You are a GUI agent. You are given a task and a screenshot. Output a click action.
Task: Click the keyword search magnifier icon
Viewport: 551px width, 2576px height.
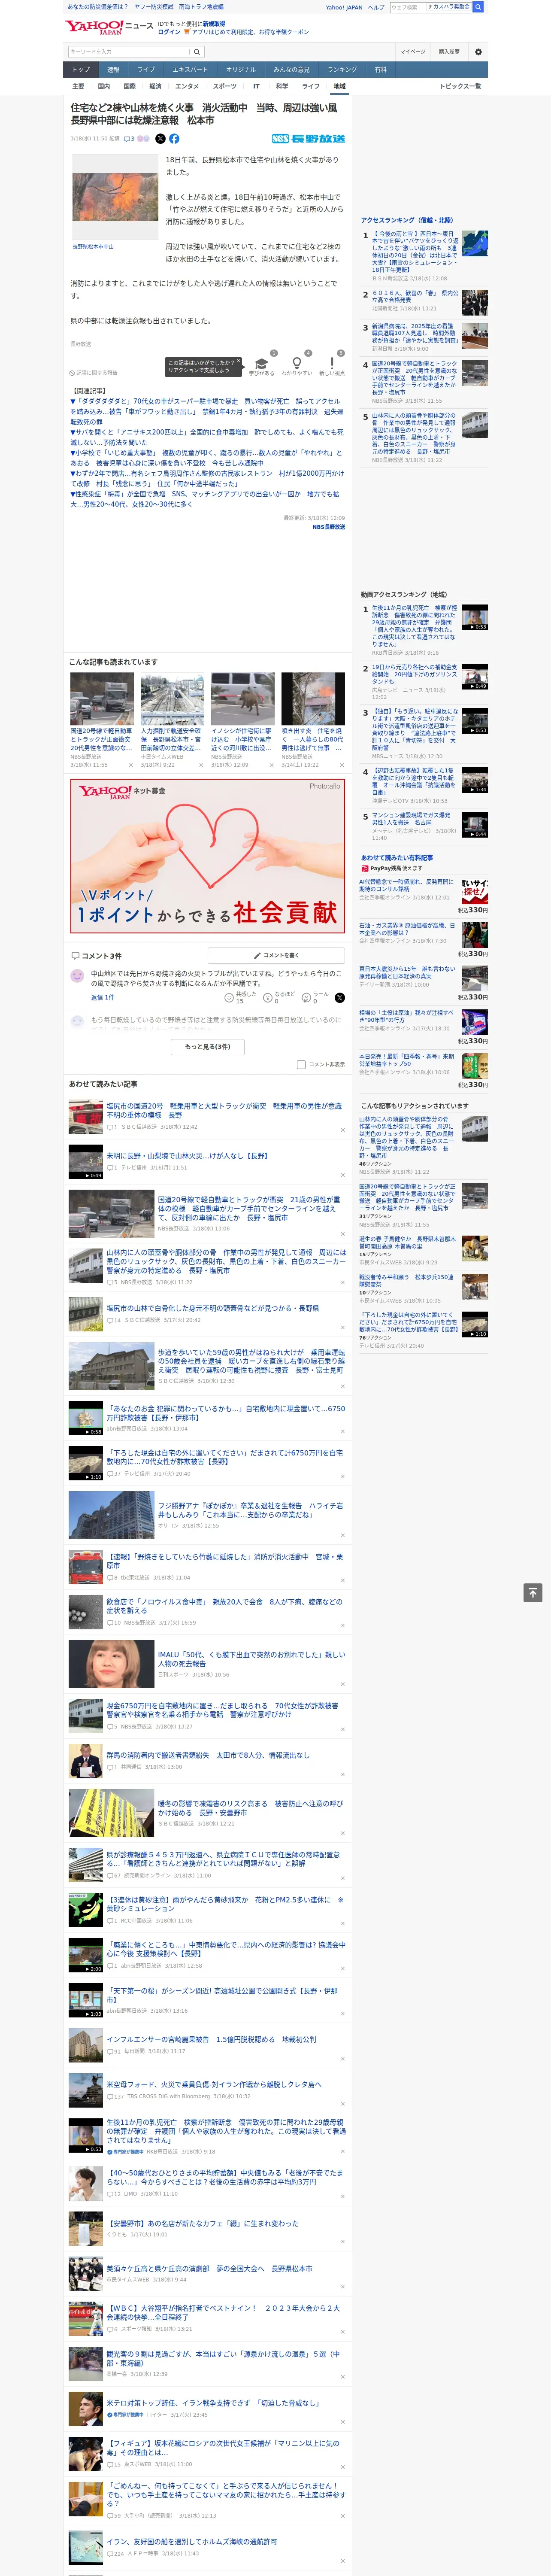coord(196,52)
